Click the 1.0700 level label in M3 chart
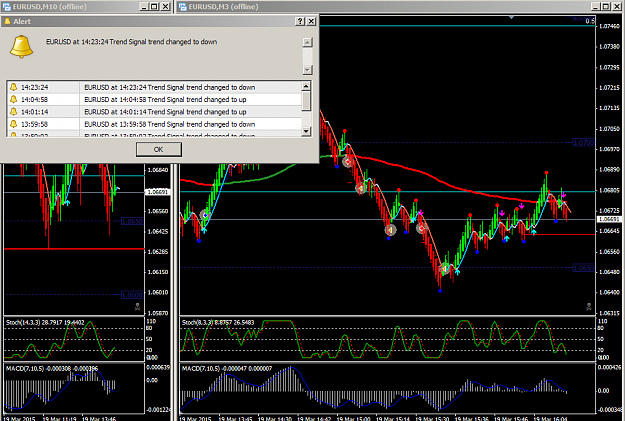625x421 pixels. pos(583,142)
